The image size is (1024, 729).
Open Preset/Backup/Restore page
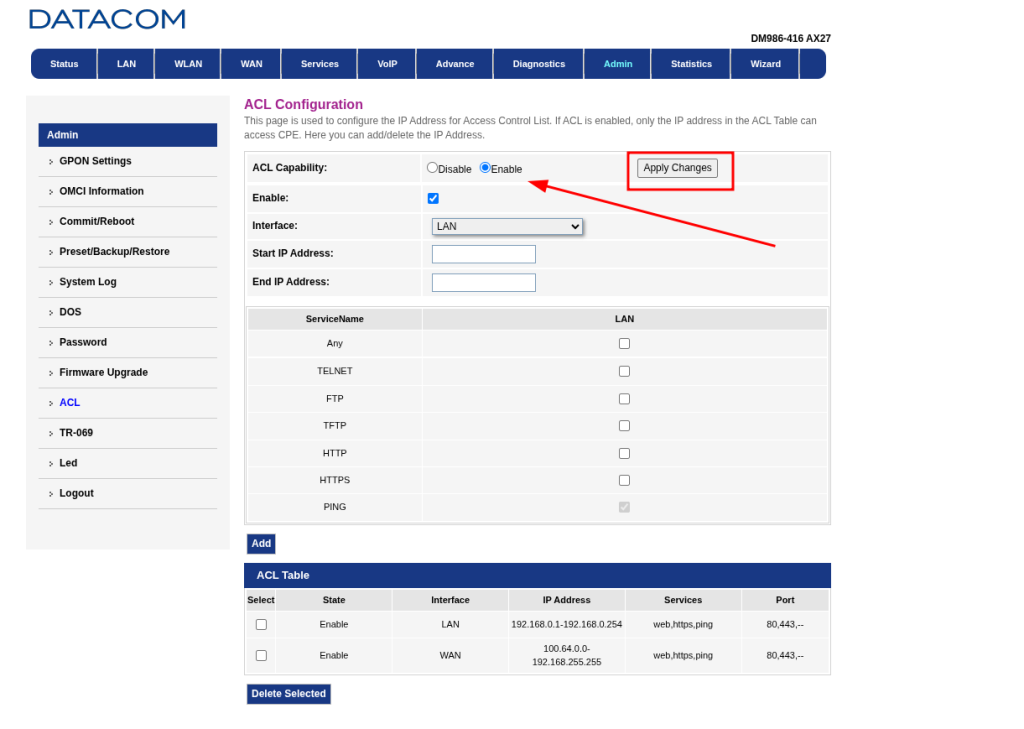(114, 251)
